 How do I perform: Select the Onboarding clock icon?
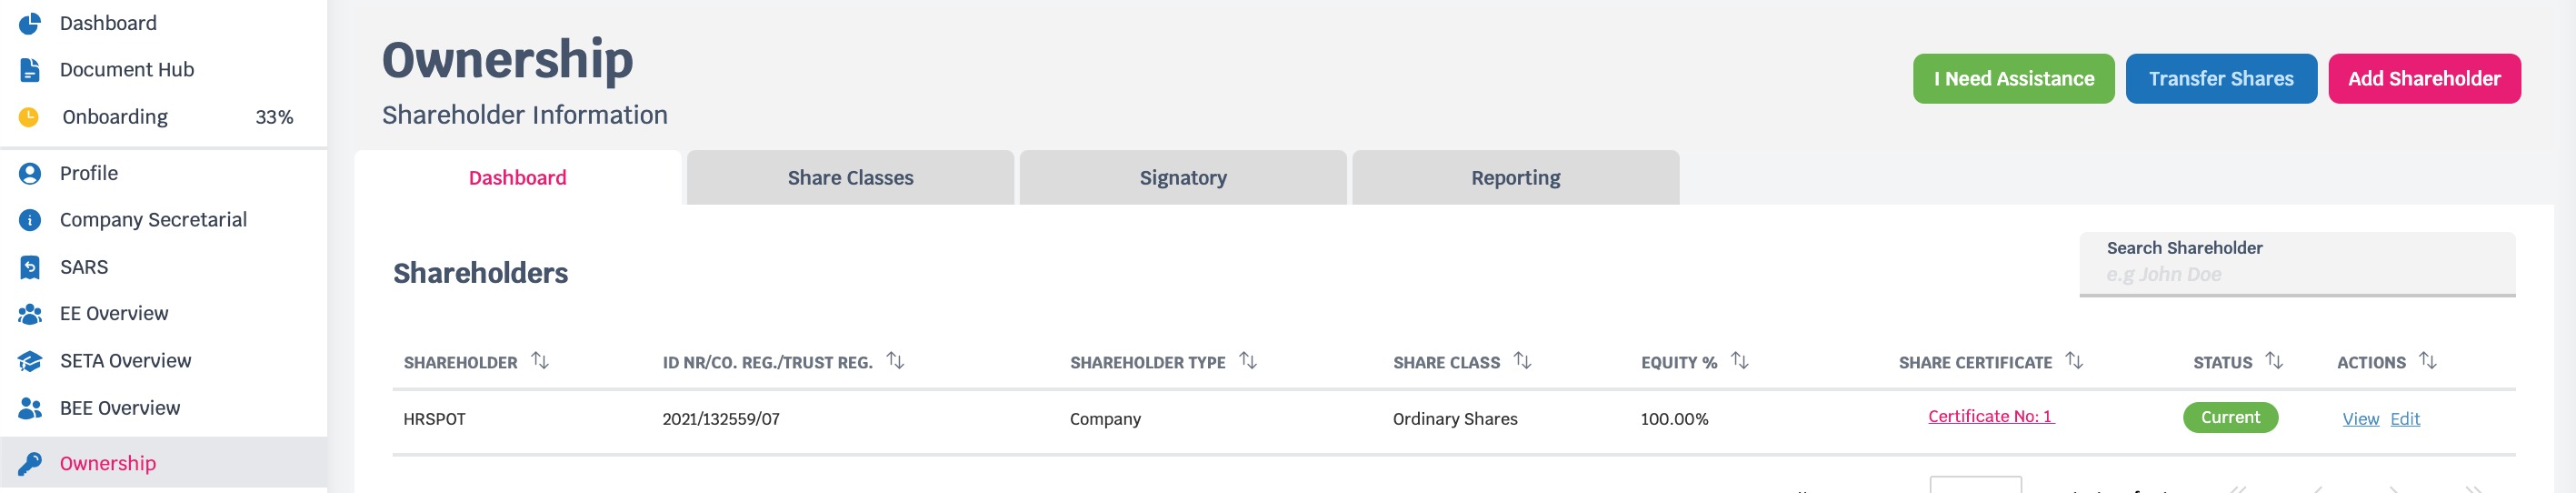coord(30,117)
